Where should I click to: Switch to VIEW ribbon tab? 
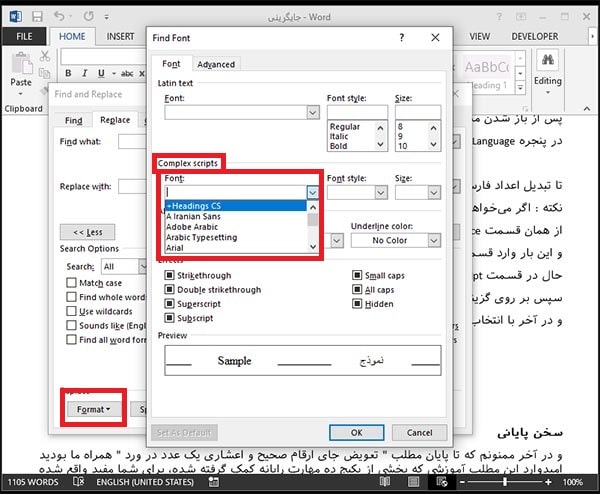[479, 36]
